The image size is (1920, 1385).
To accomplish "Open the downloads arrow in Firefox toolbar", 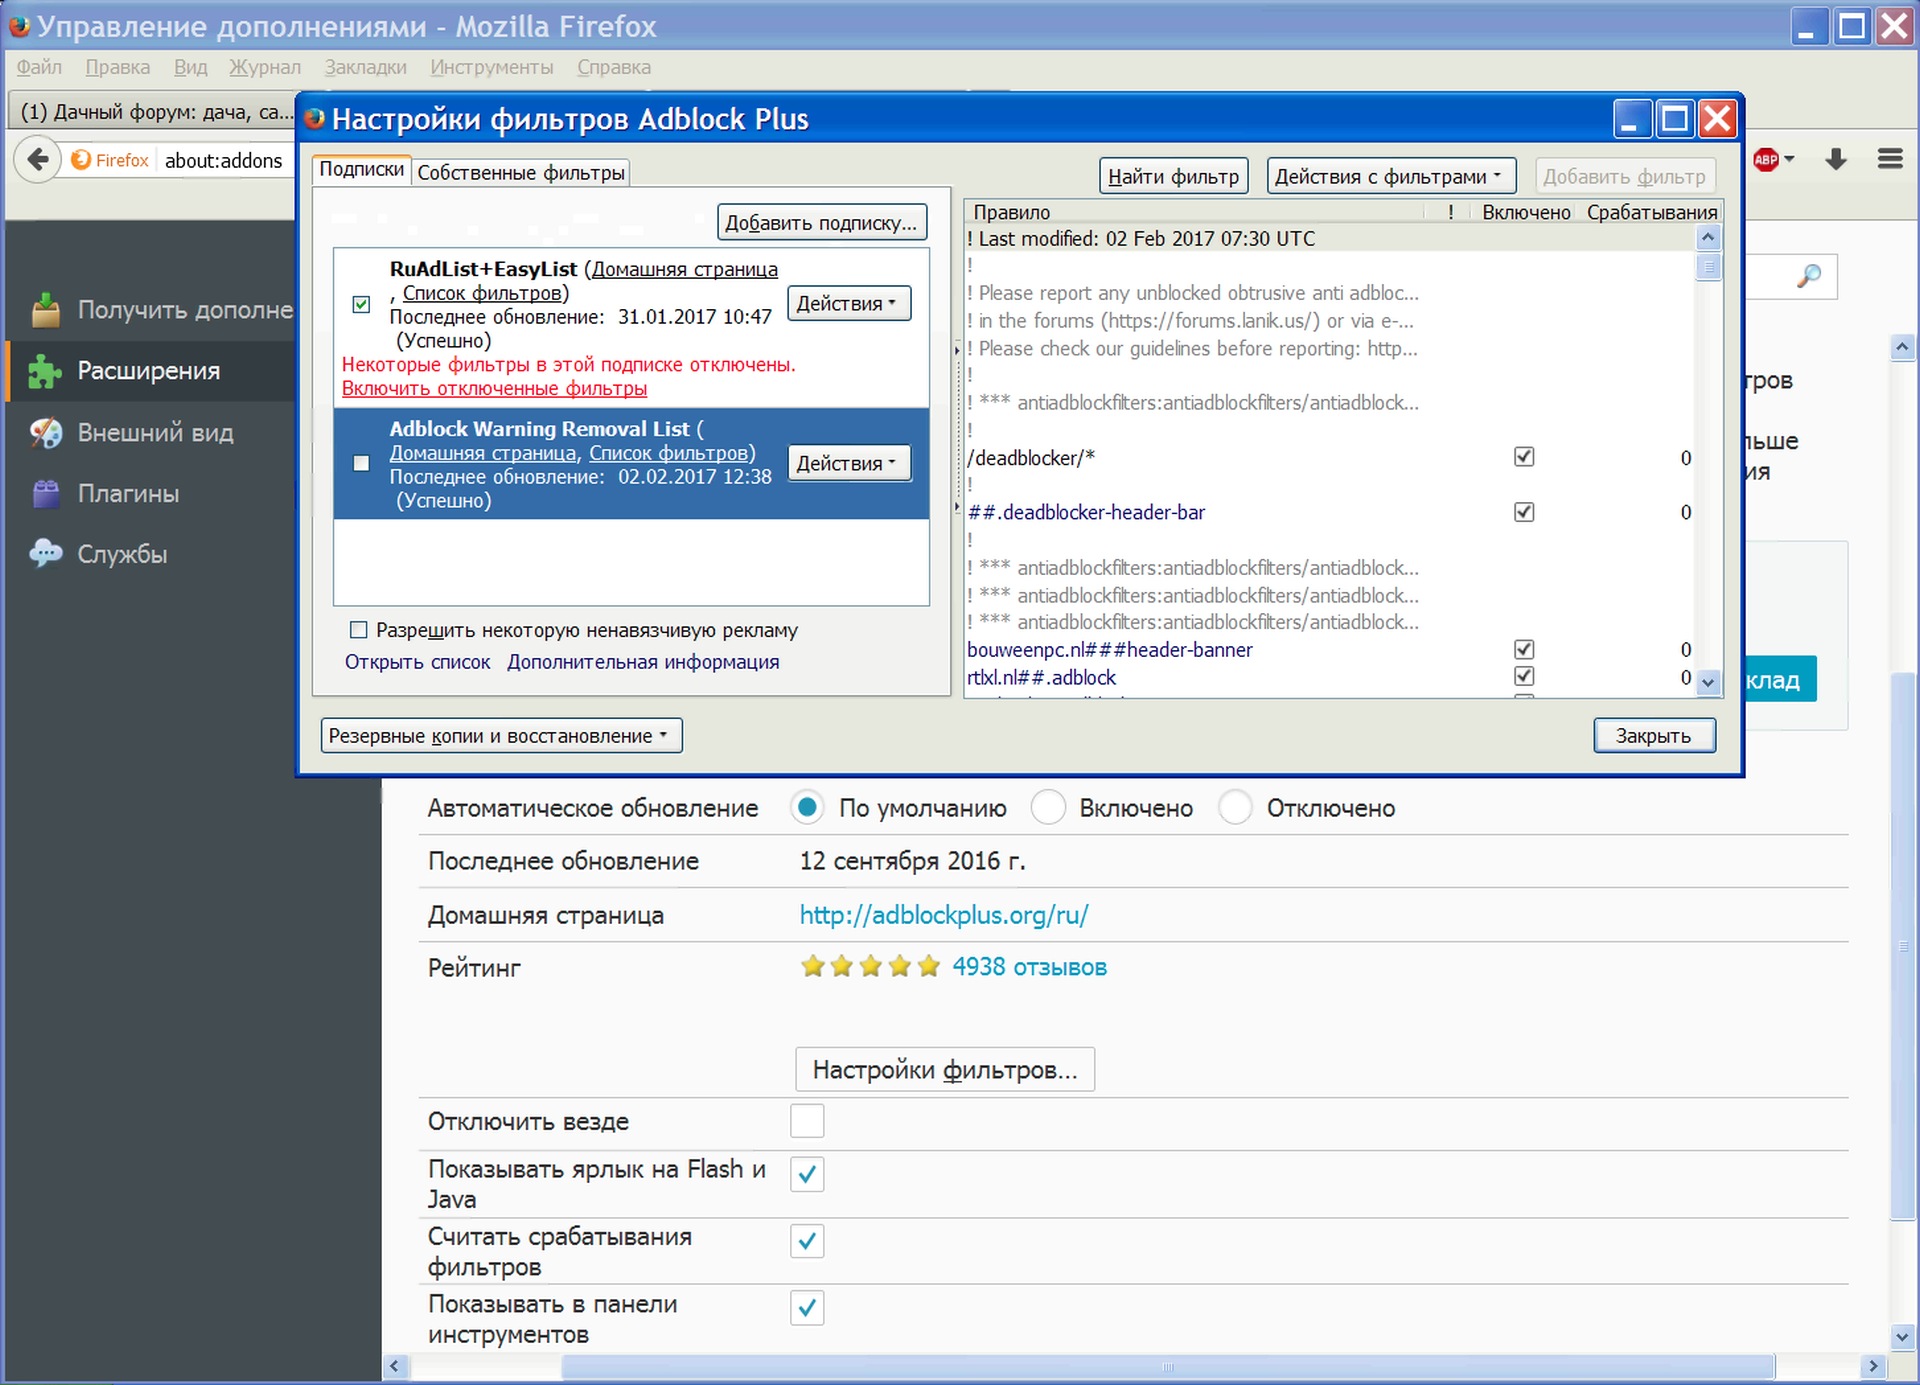I will click(x=1836, y=159).
